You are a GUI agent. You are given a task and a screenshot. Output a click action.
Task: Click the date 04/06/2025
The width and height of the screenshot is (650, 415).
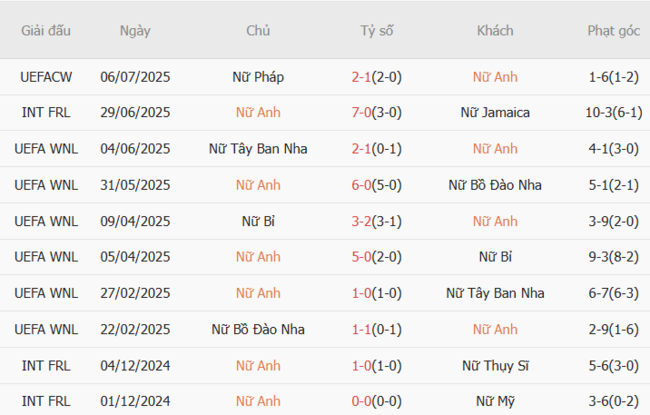click(x=135, y=149)
